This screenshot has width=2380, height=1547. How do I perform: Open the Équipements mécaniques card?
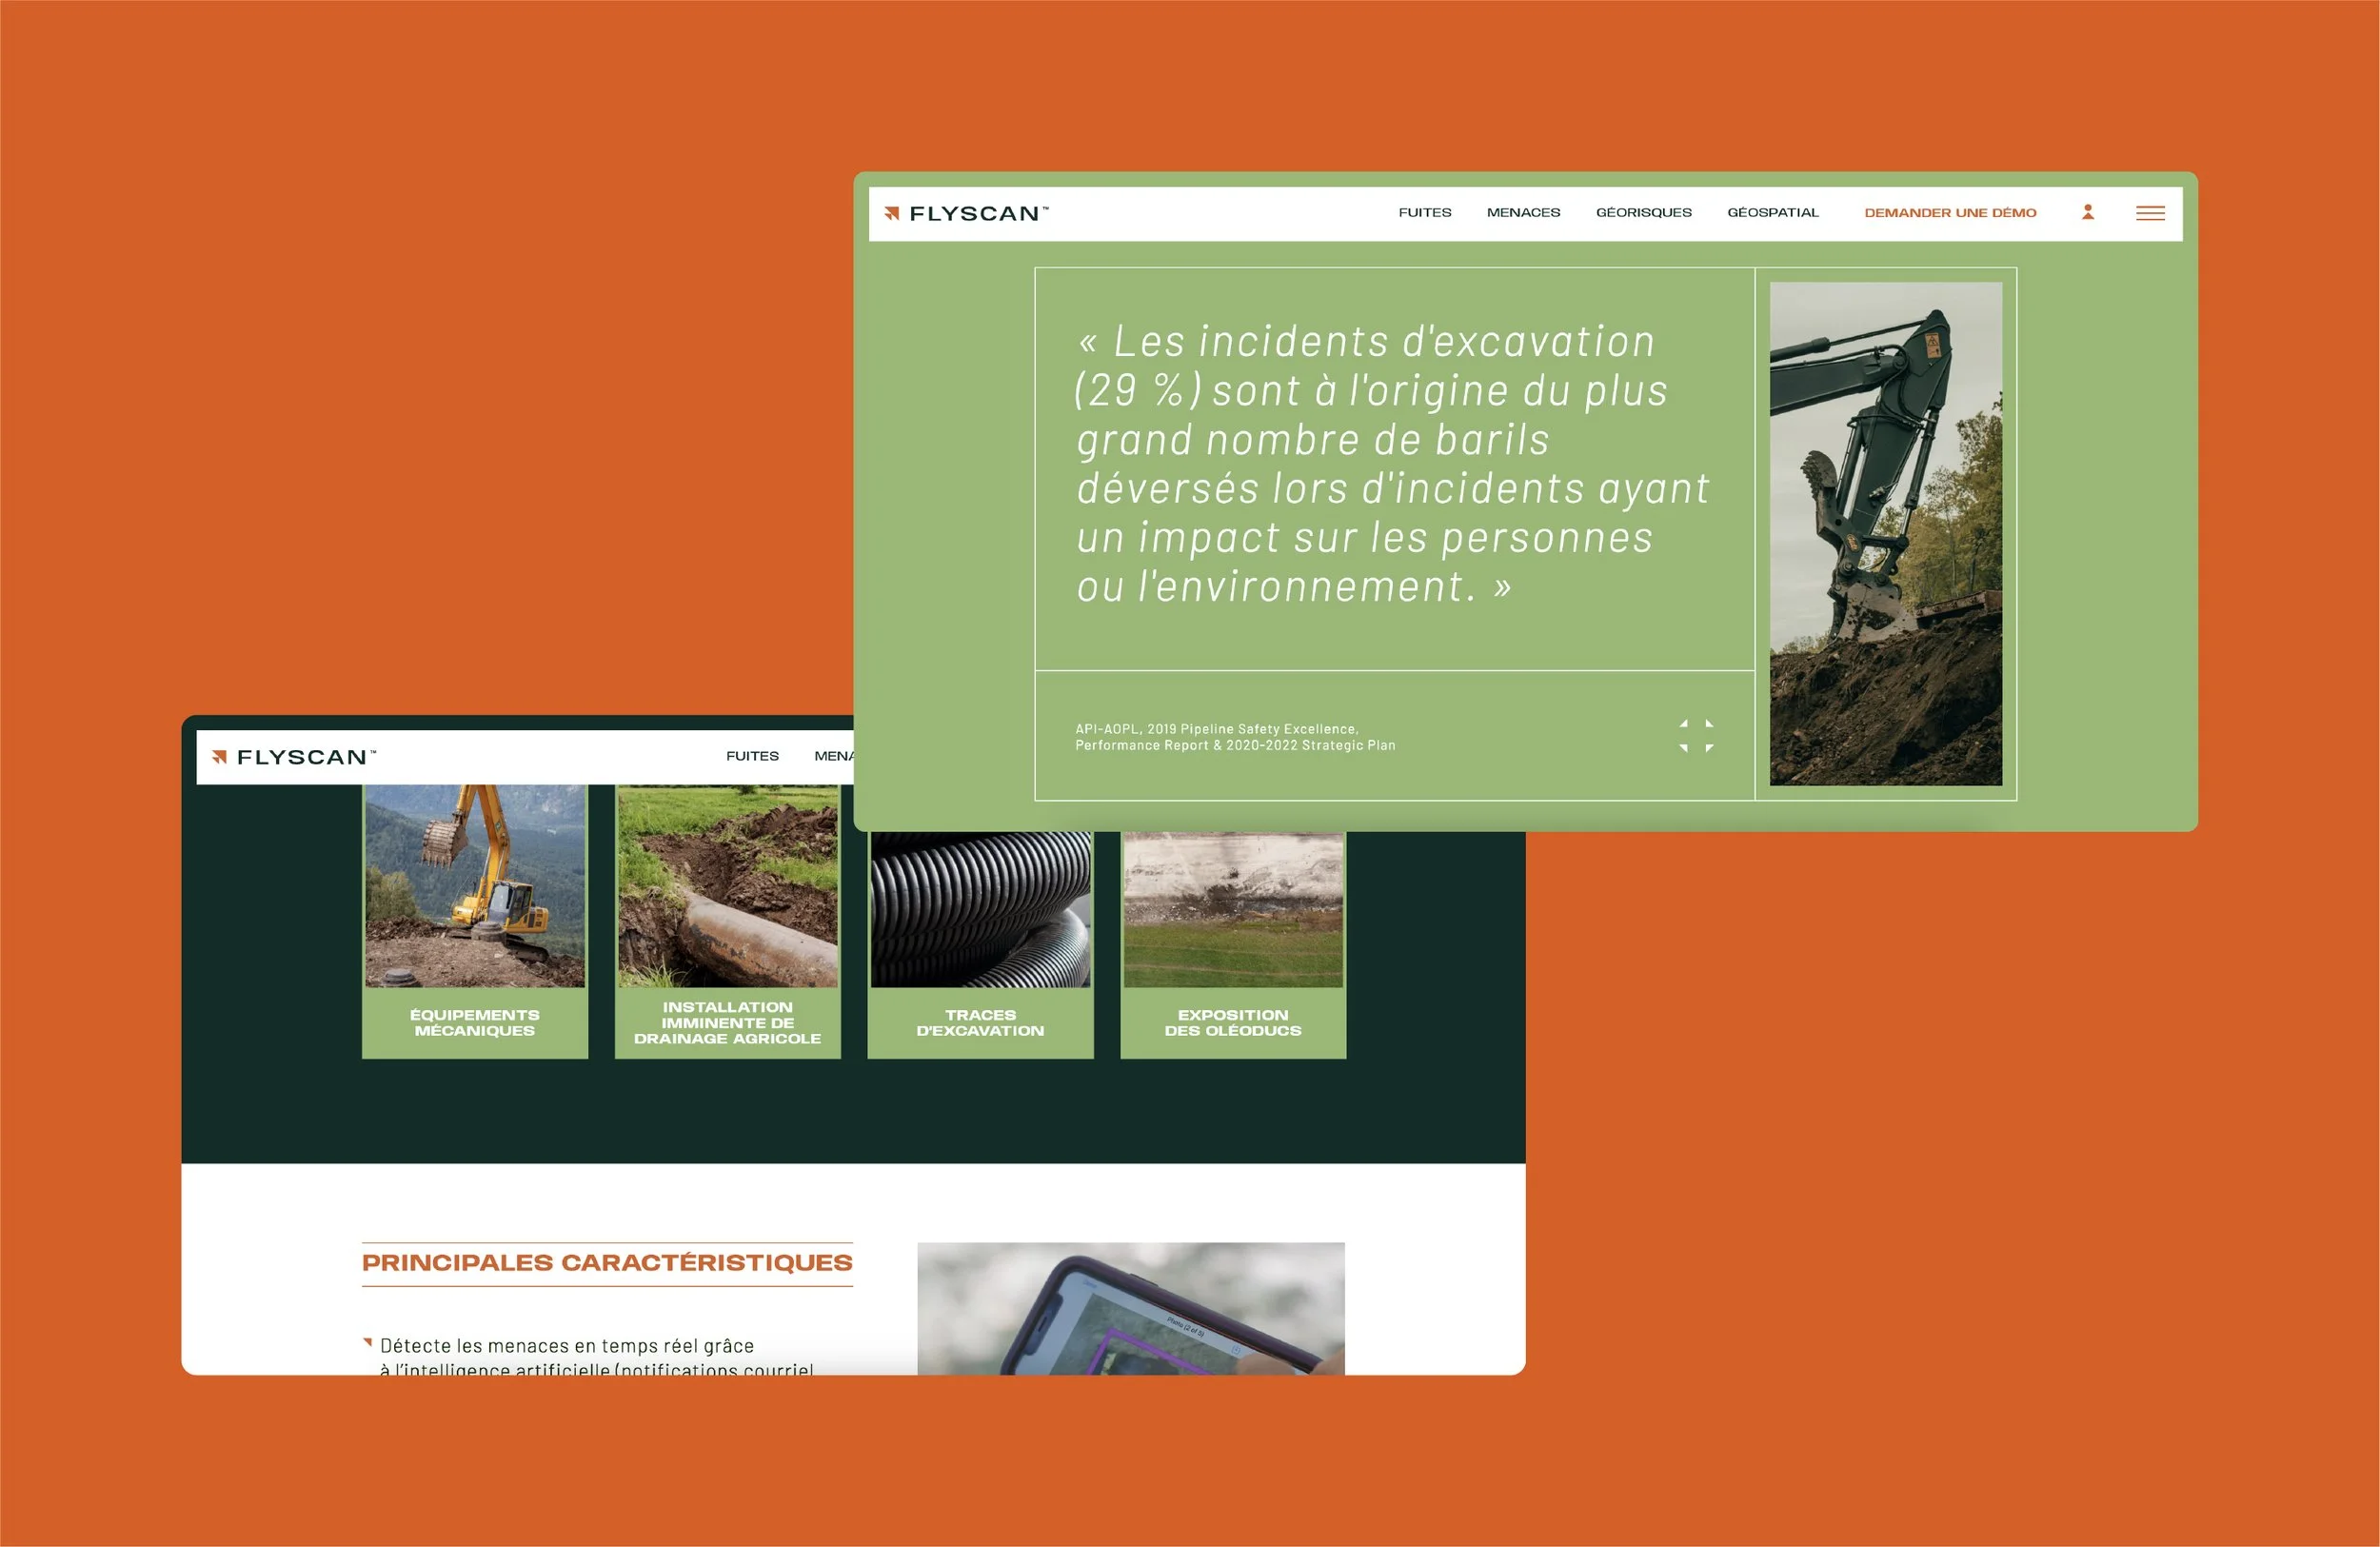(x=475, y=920)
